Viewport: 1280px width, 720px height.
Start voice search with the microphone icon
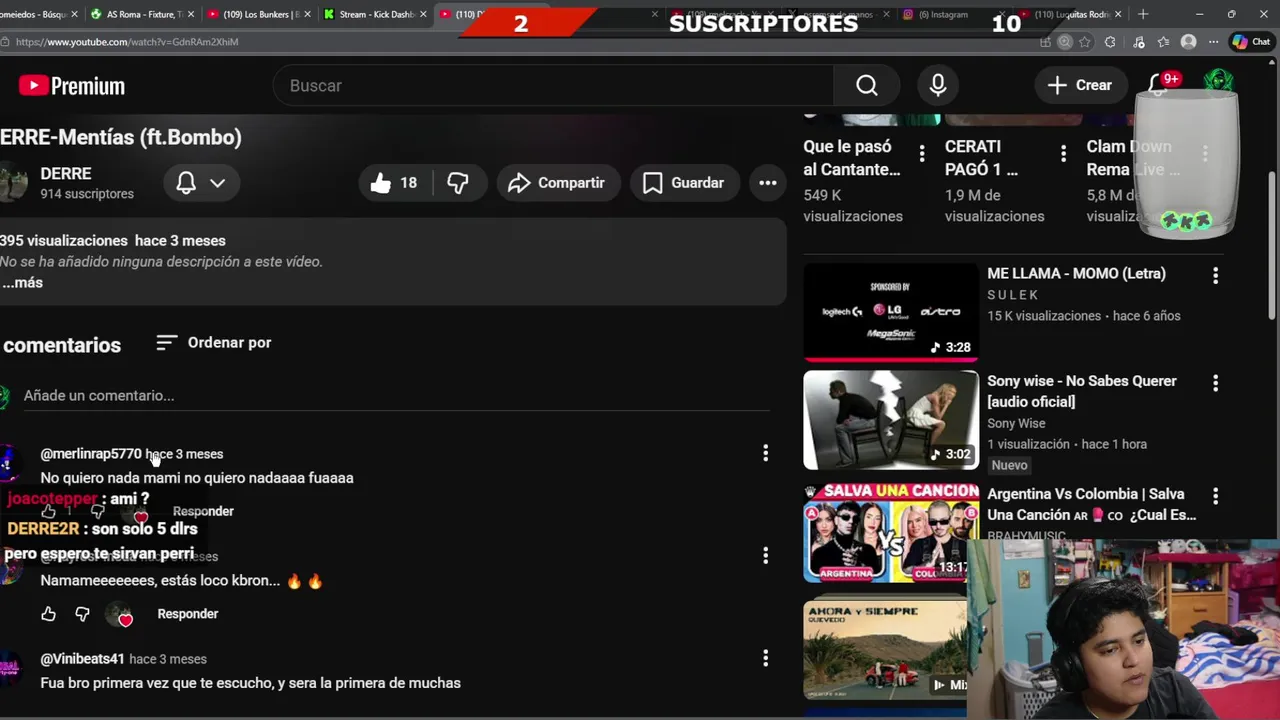tap(938, 86)
